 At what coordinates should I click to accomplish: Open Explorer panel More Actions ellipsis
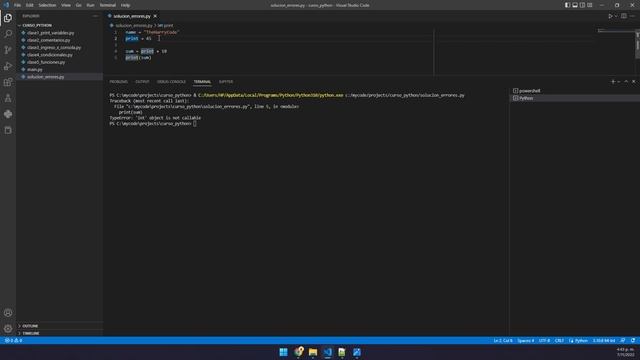click(96, 16)
